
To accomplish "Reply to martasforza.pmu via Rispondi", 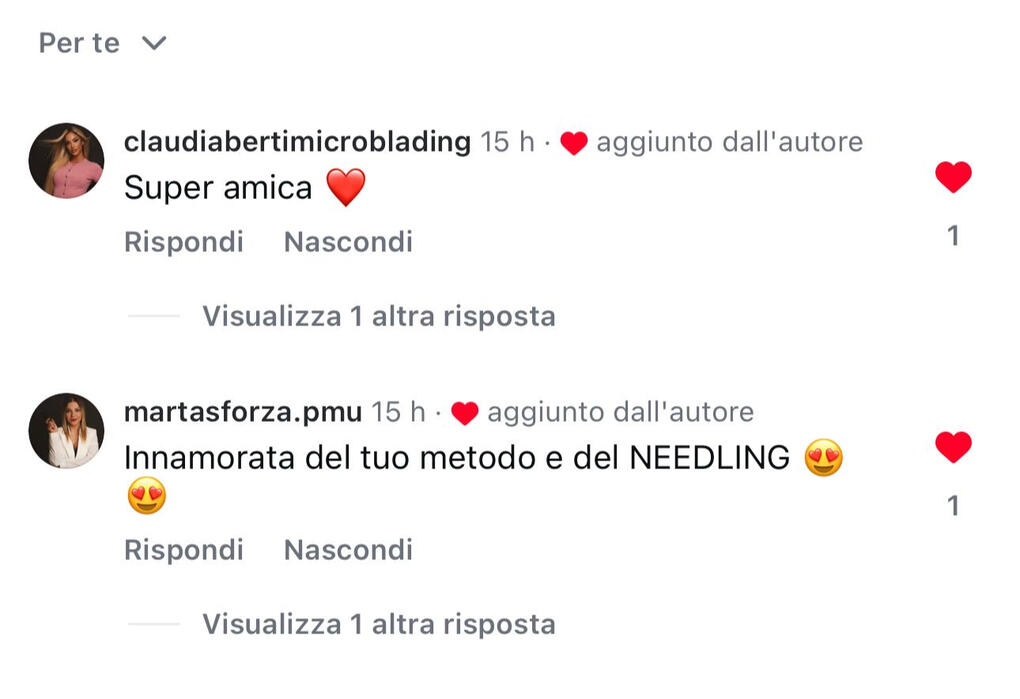I will point(184,550).
